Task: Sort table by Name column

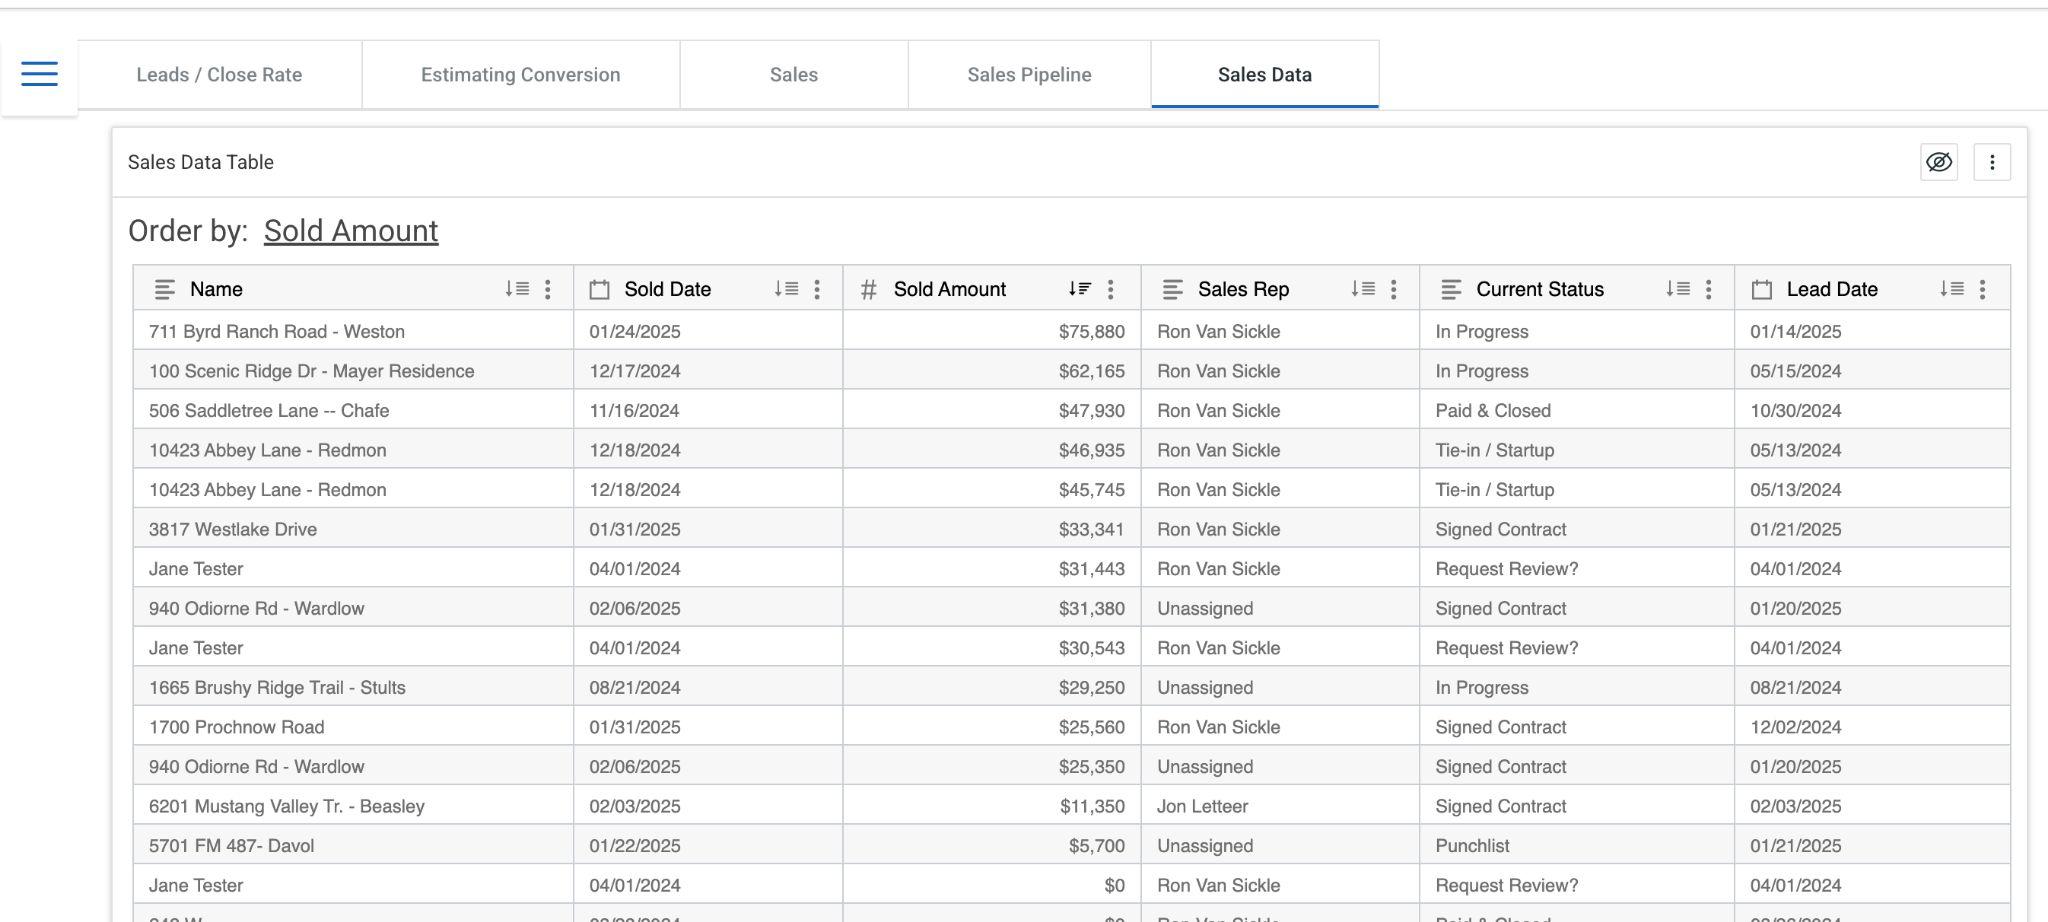Action: [x=516, y=289]
